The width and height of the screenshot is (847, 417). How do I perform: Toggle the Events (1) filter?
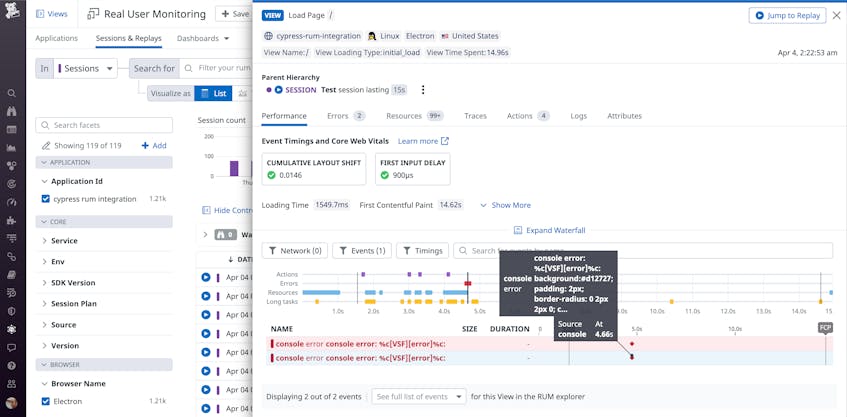(362, 251)
